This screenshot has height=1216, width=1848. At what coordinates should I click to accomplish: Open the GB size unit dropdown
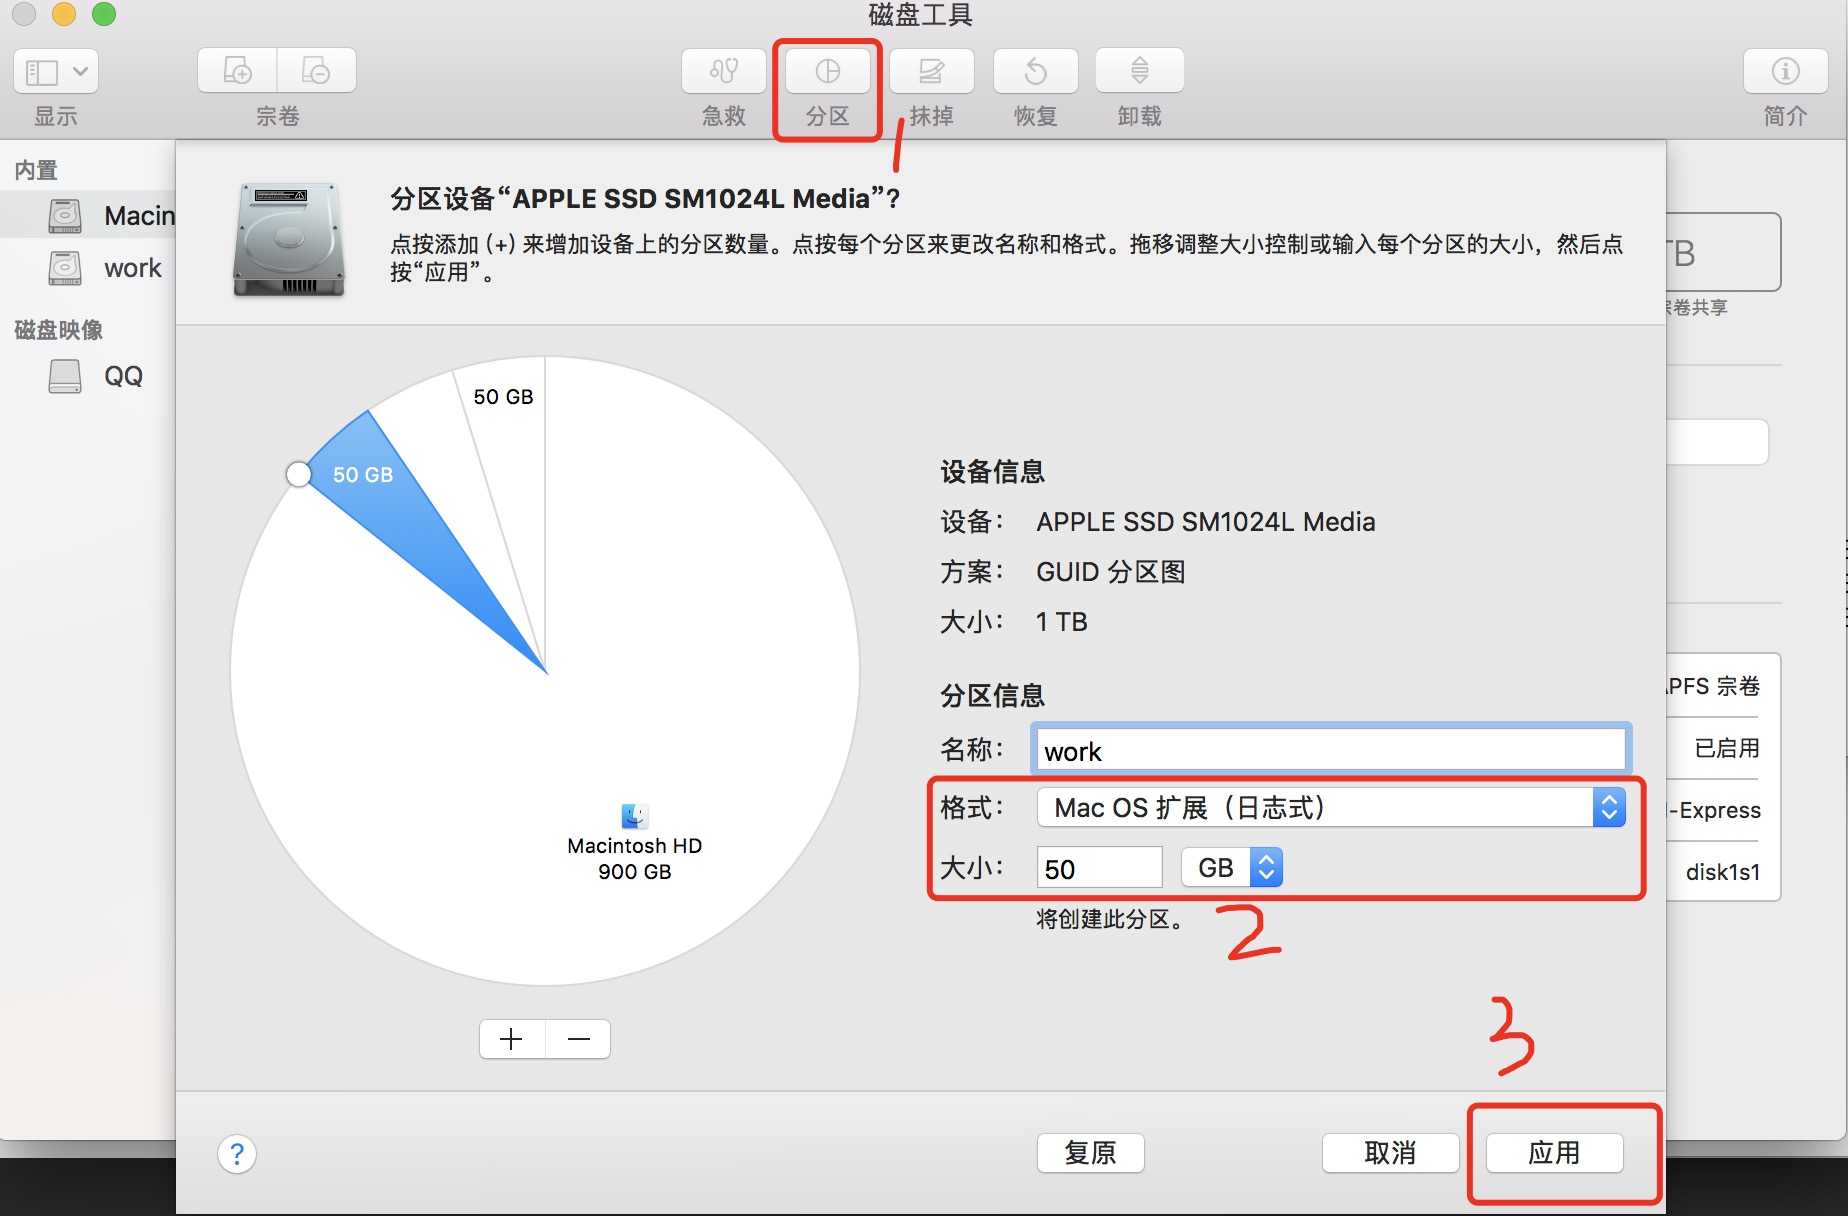point(1232,867)
